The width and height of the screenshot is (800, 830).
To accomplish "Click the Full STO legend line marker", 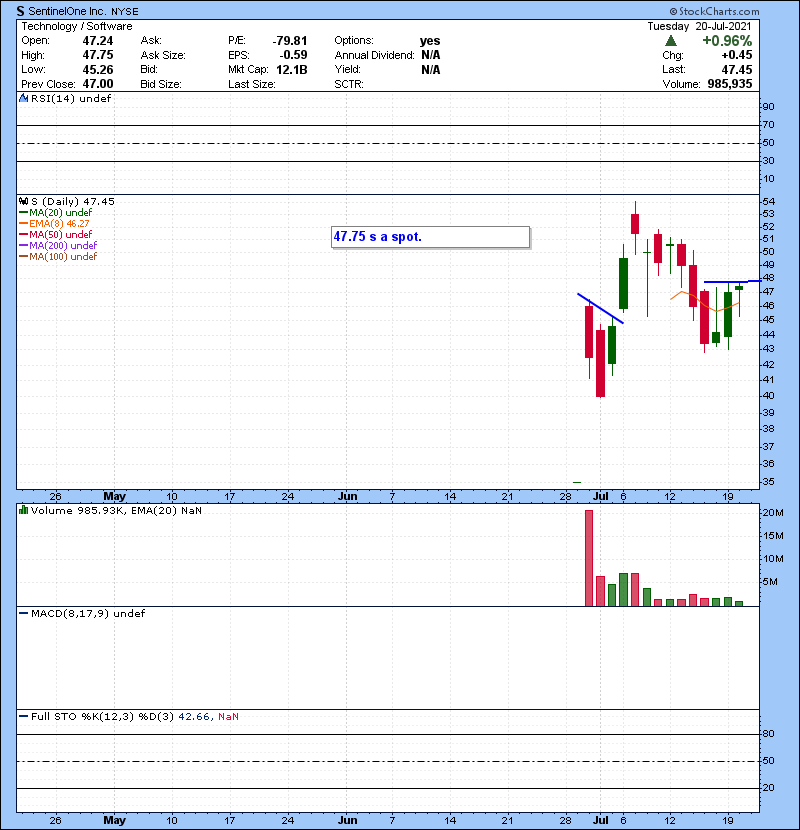I will coord(23,716).
